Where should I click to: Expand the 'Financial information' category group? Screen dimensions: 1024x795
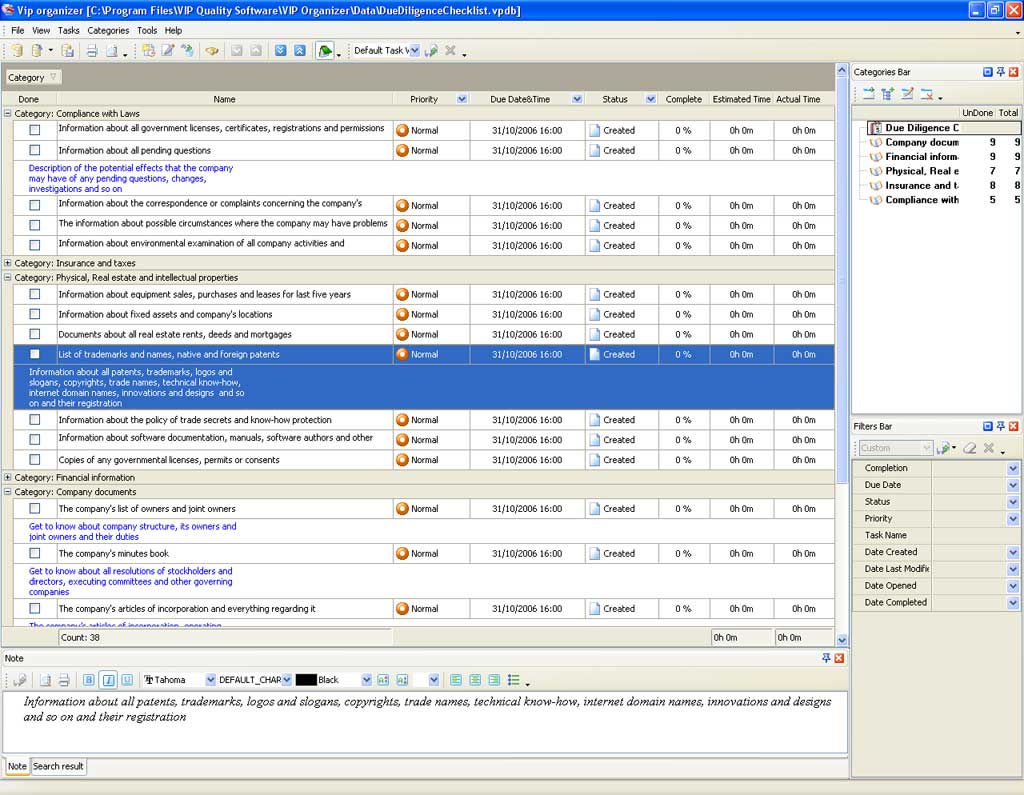(x=8, y=478)
